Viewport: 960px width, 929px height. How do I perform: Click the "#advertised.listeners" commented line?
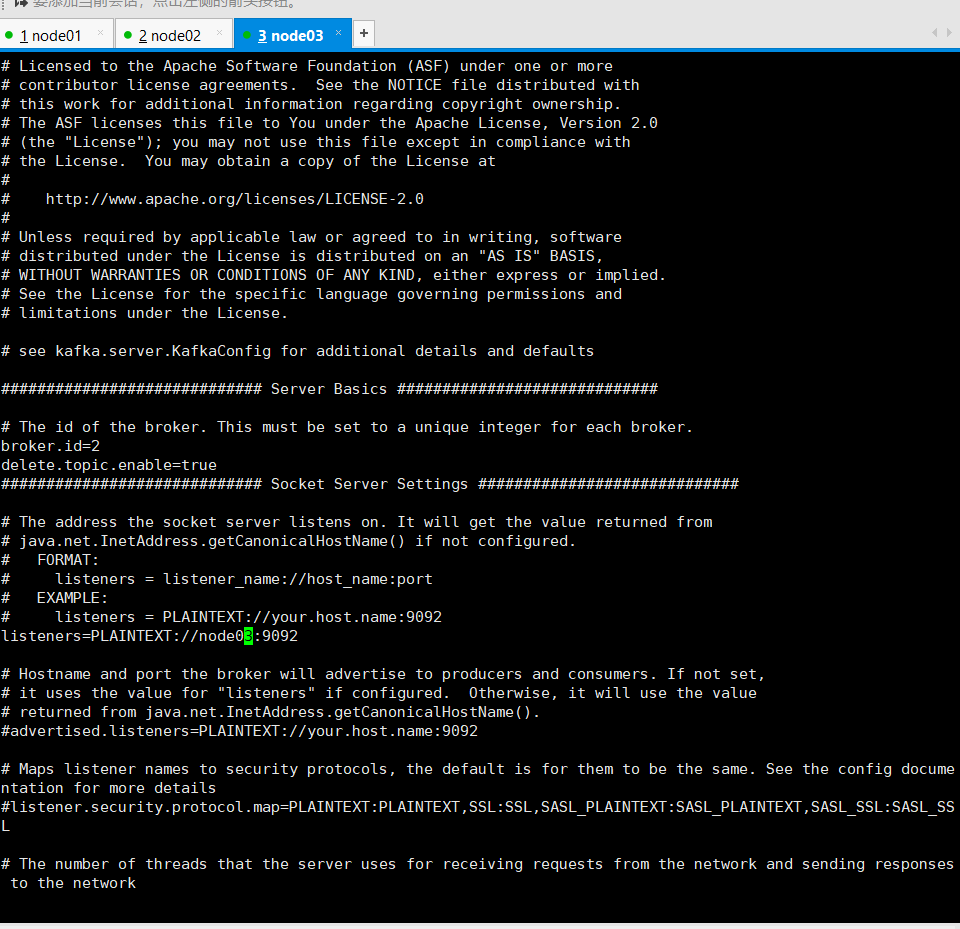pos(239,731)
